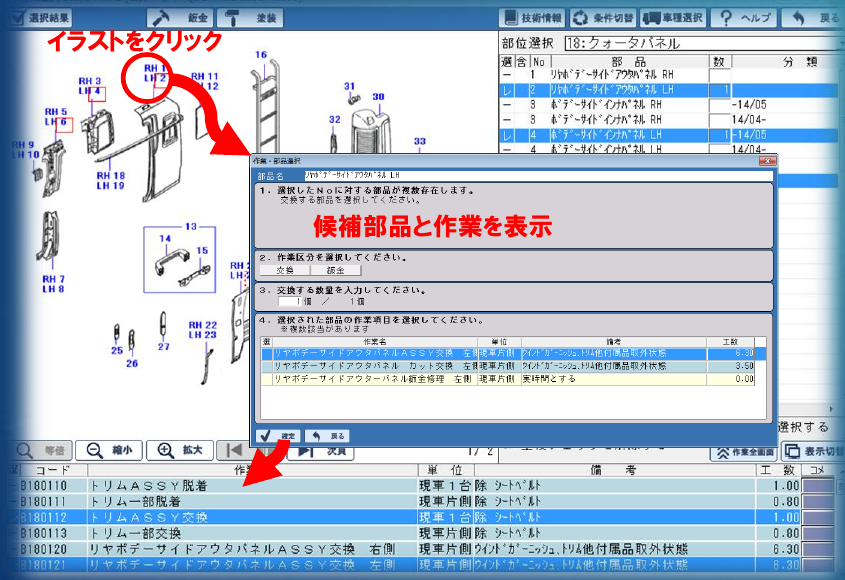
Task: Select ボデーサイドインナパネル RH row dated -14/05
Action: coord(669,105)
